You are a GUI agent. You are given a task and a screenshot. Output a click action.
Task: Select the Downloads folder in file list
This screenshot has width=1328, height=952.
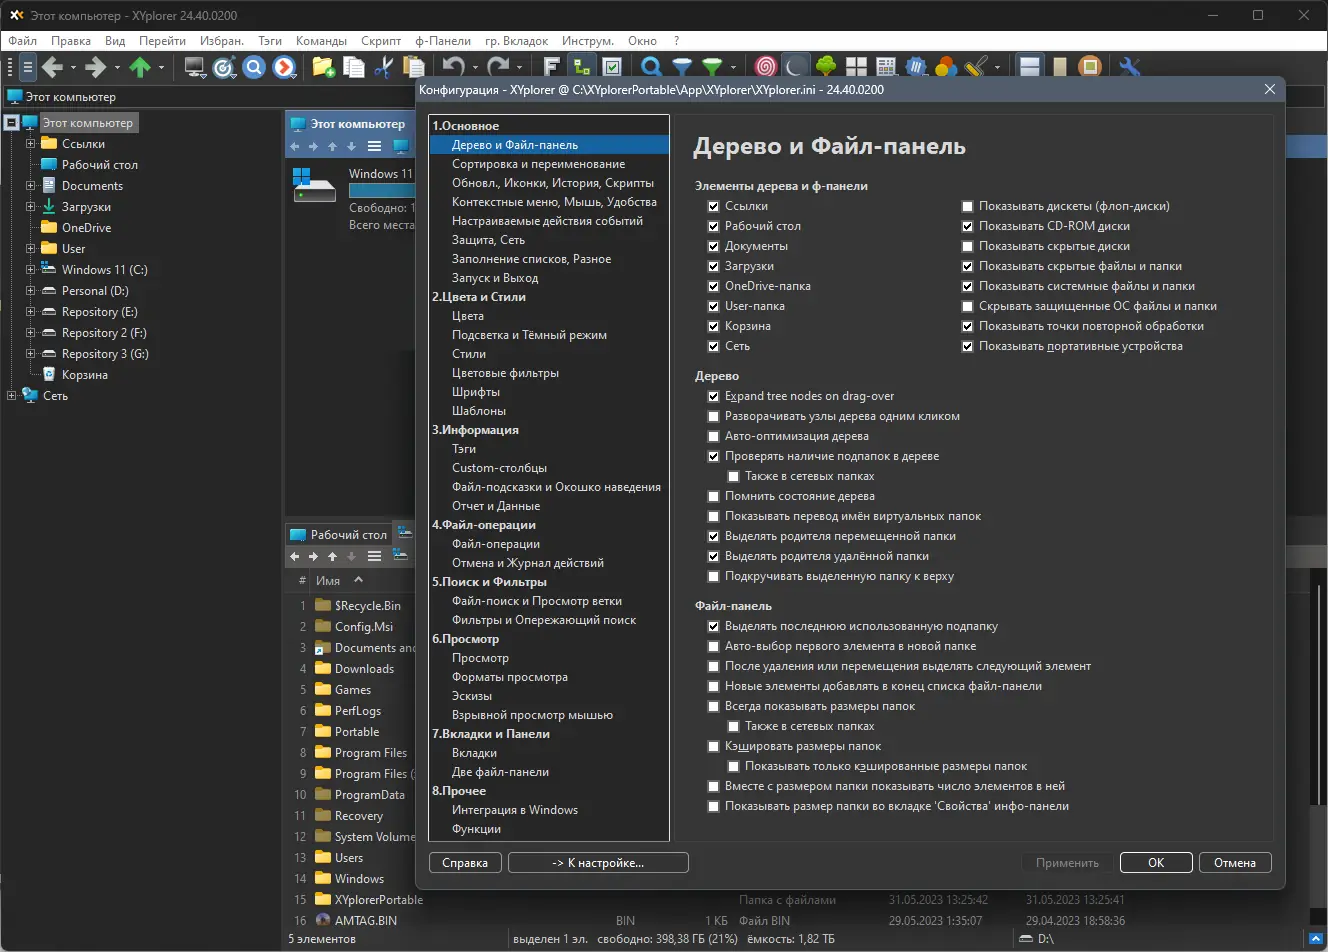[364, 669]
